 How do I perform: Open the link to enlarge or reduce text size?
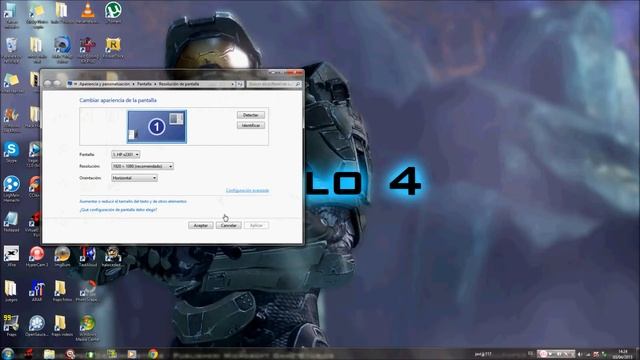coord(133,202)
